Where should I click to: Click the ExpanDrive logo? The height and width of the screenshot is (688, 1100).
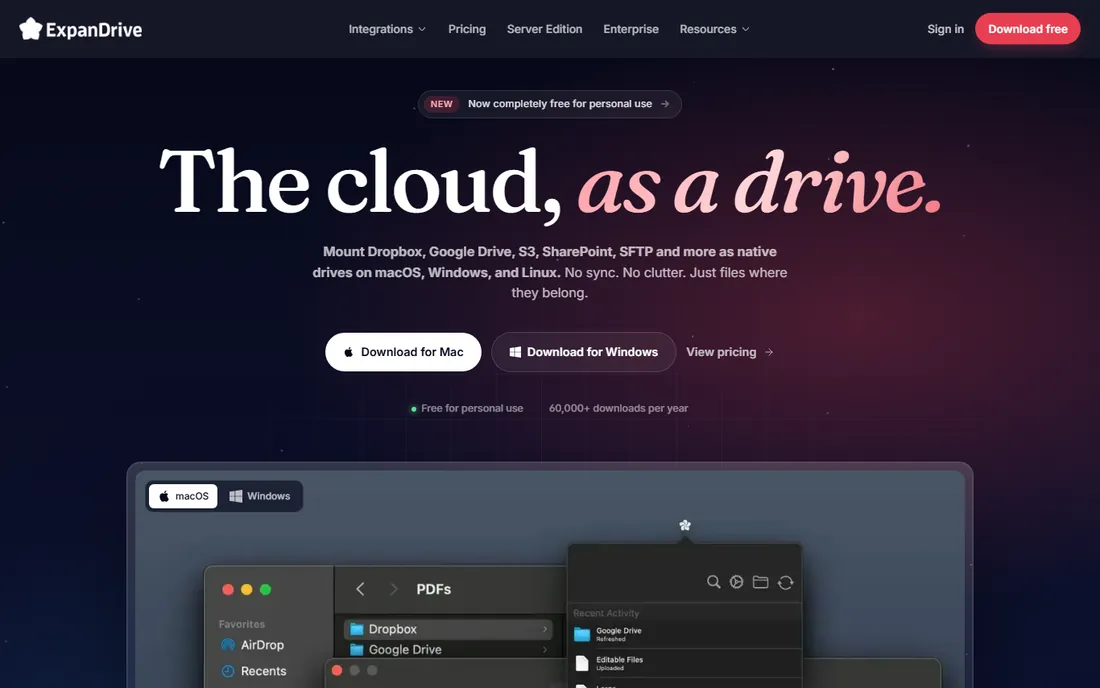coord(80,29)
